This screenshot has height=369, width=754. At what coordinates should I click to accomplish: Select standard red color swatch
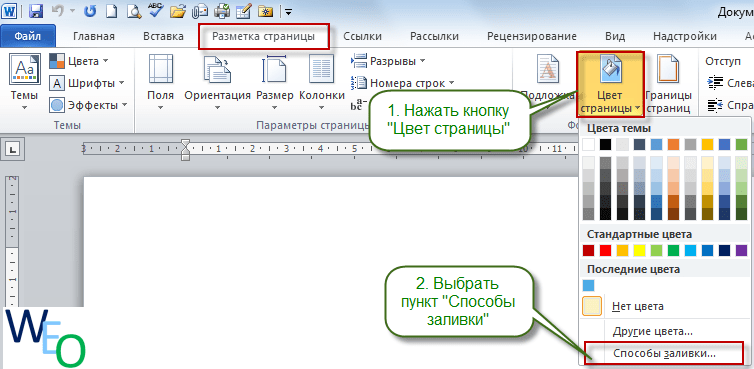(x=605, y=250)
